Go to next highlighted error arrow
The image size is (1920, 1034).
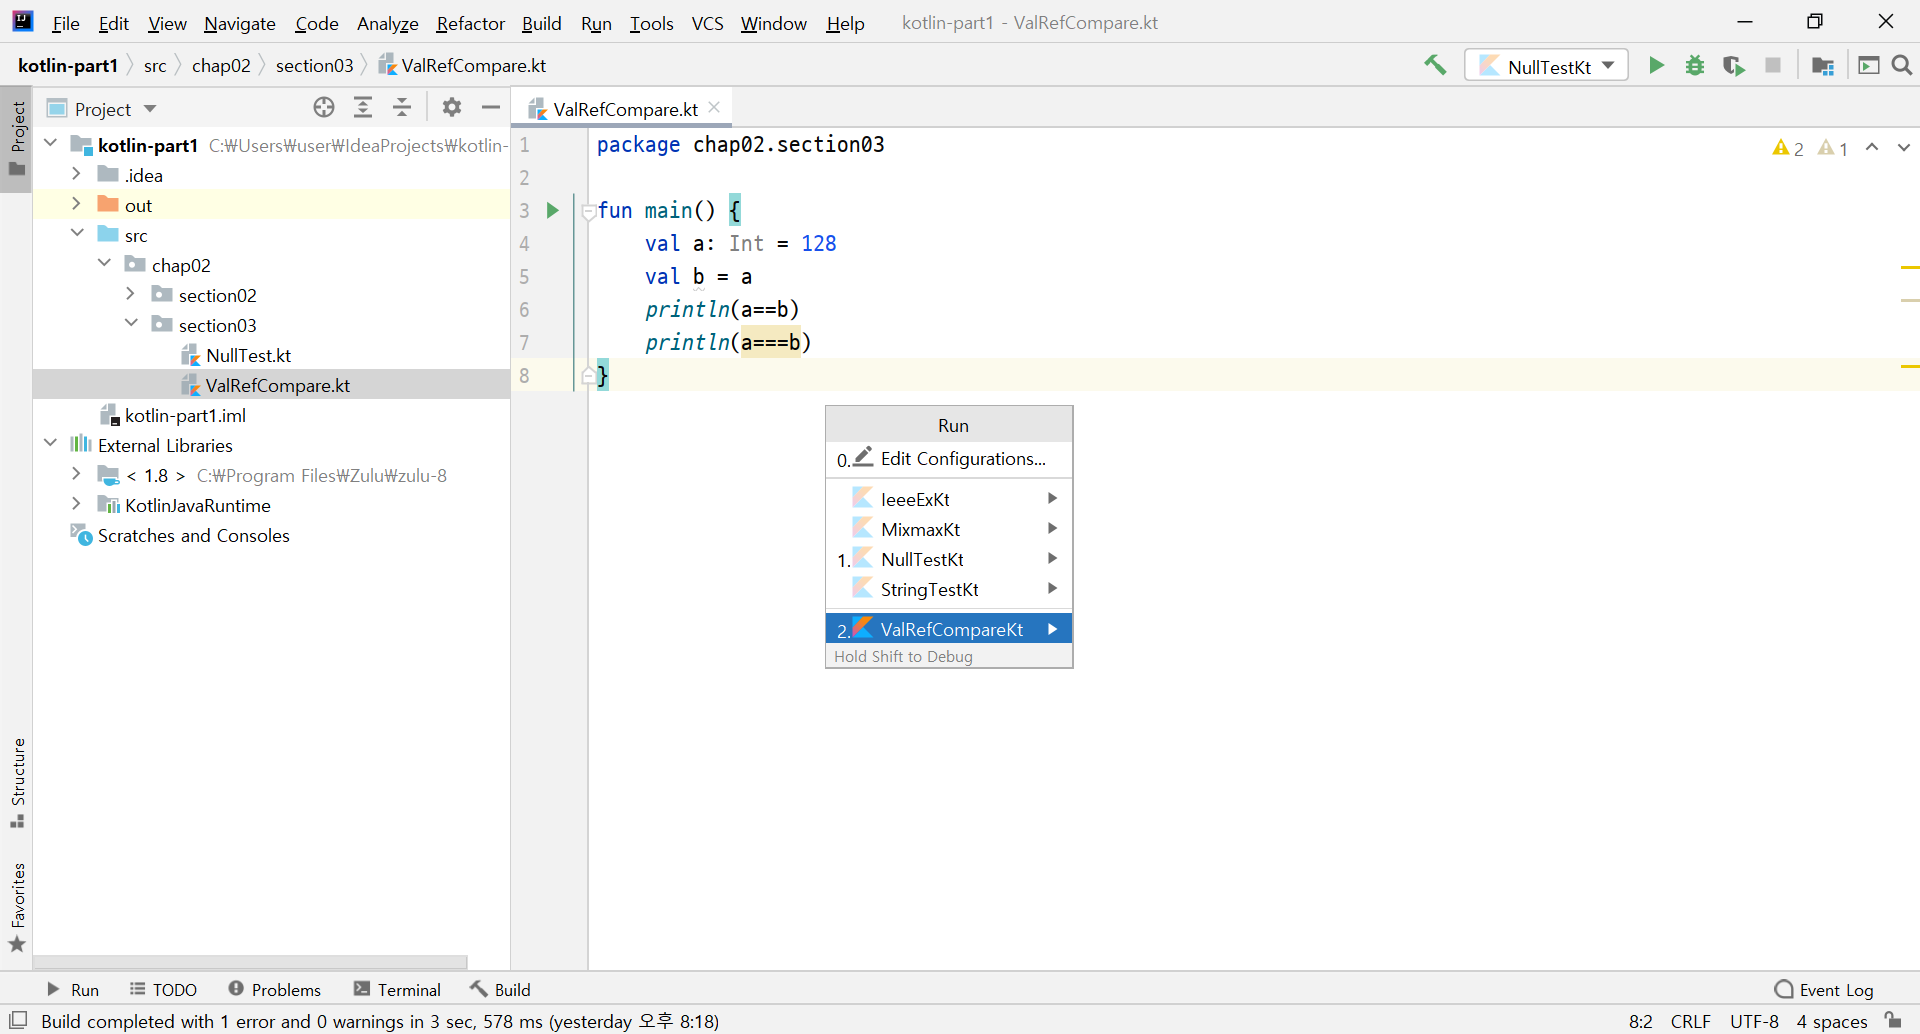click(1903, 147)
